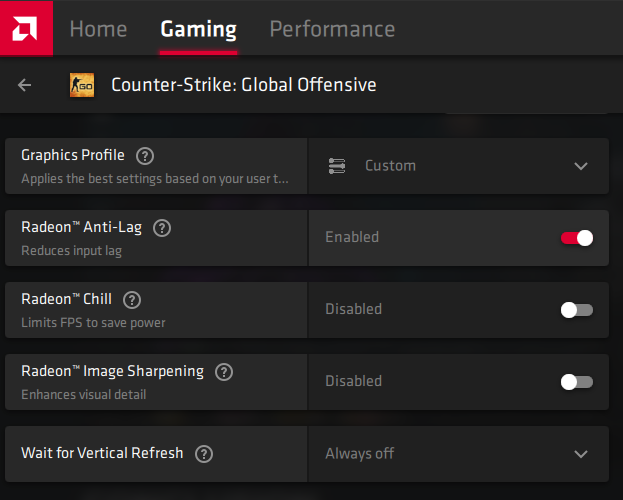Expand the Wait for Vertical Refresh chevron
Image resolution: width=623 pixels, height=500 pixels.
click(x=581, y=454)
